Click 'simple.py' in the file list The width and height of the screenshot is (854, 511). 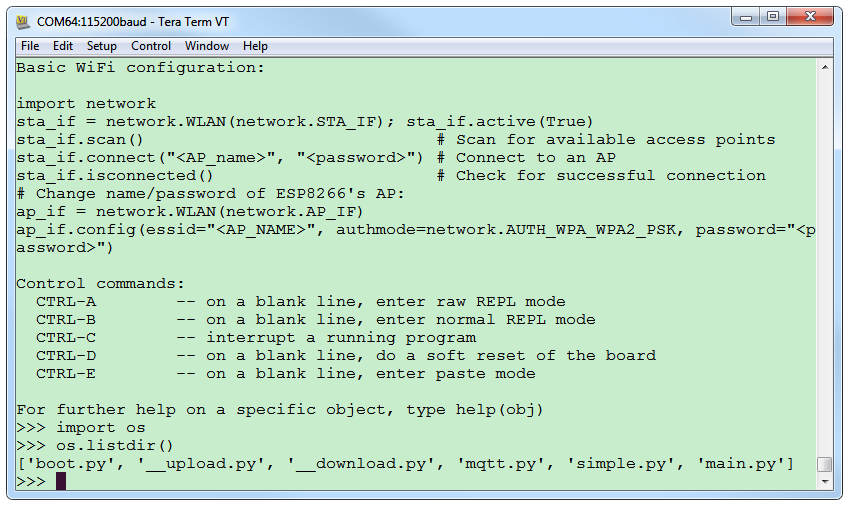point(626,464)
